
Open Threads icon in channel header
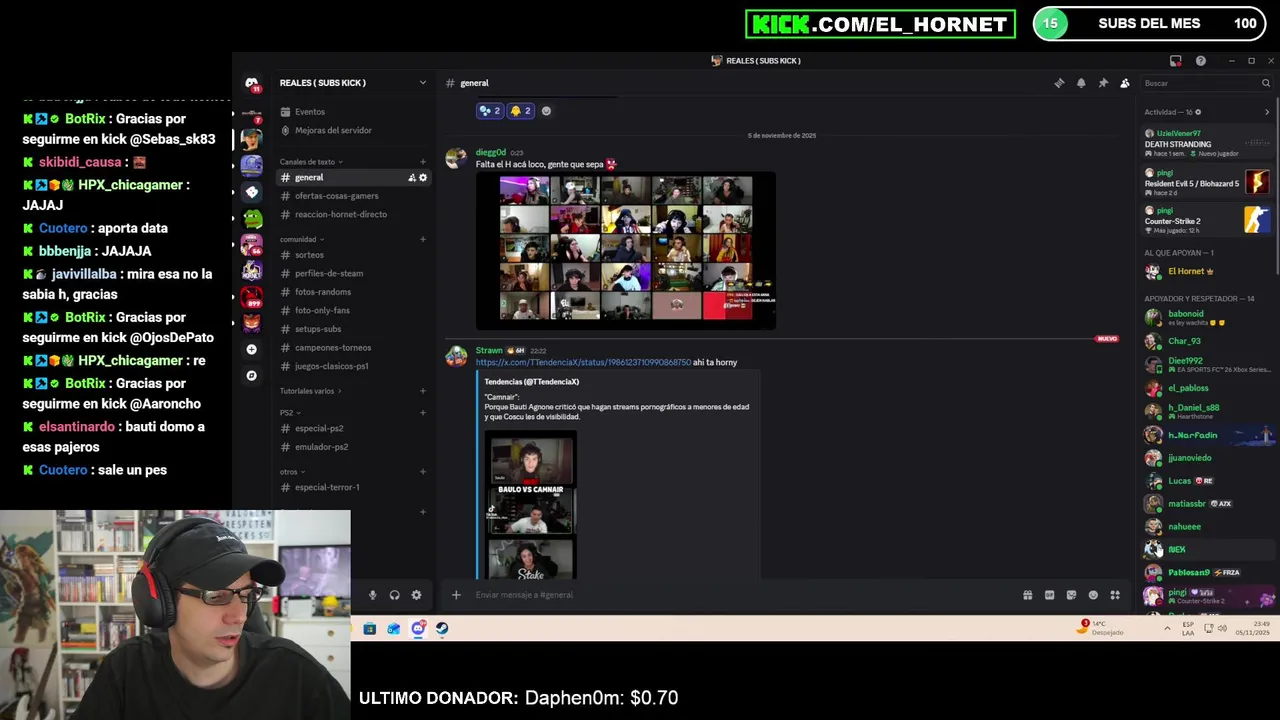1059,83
